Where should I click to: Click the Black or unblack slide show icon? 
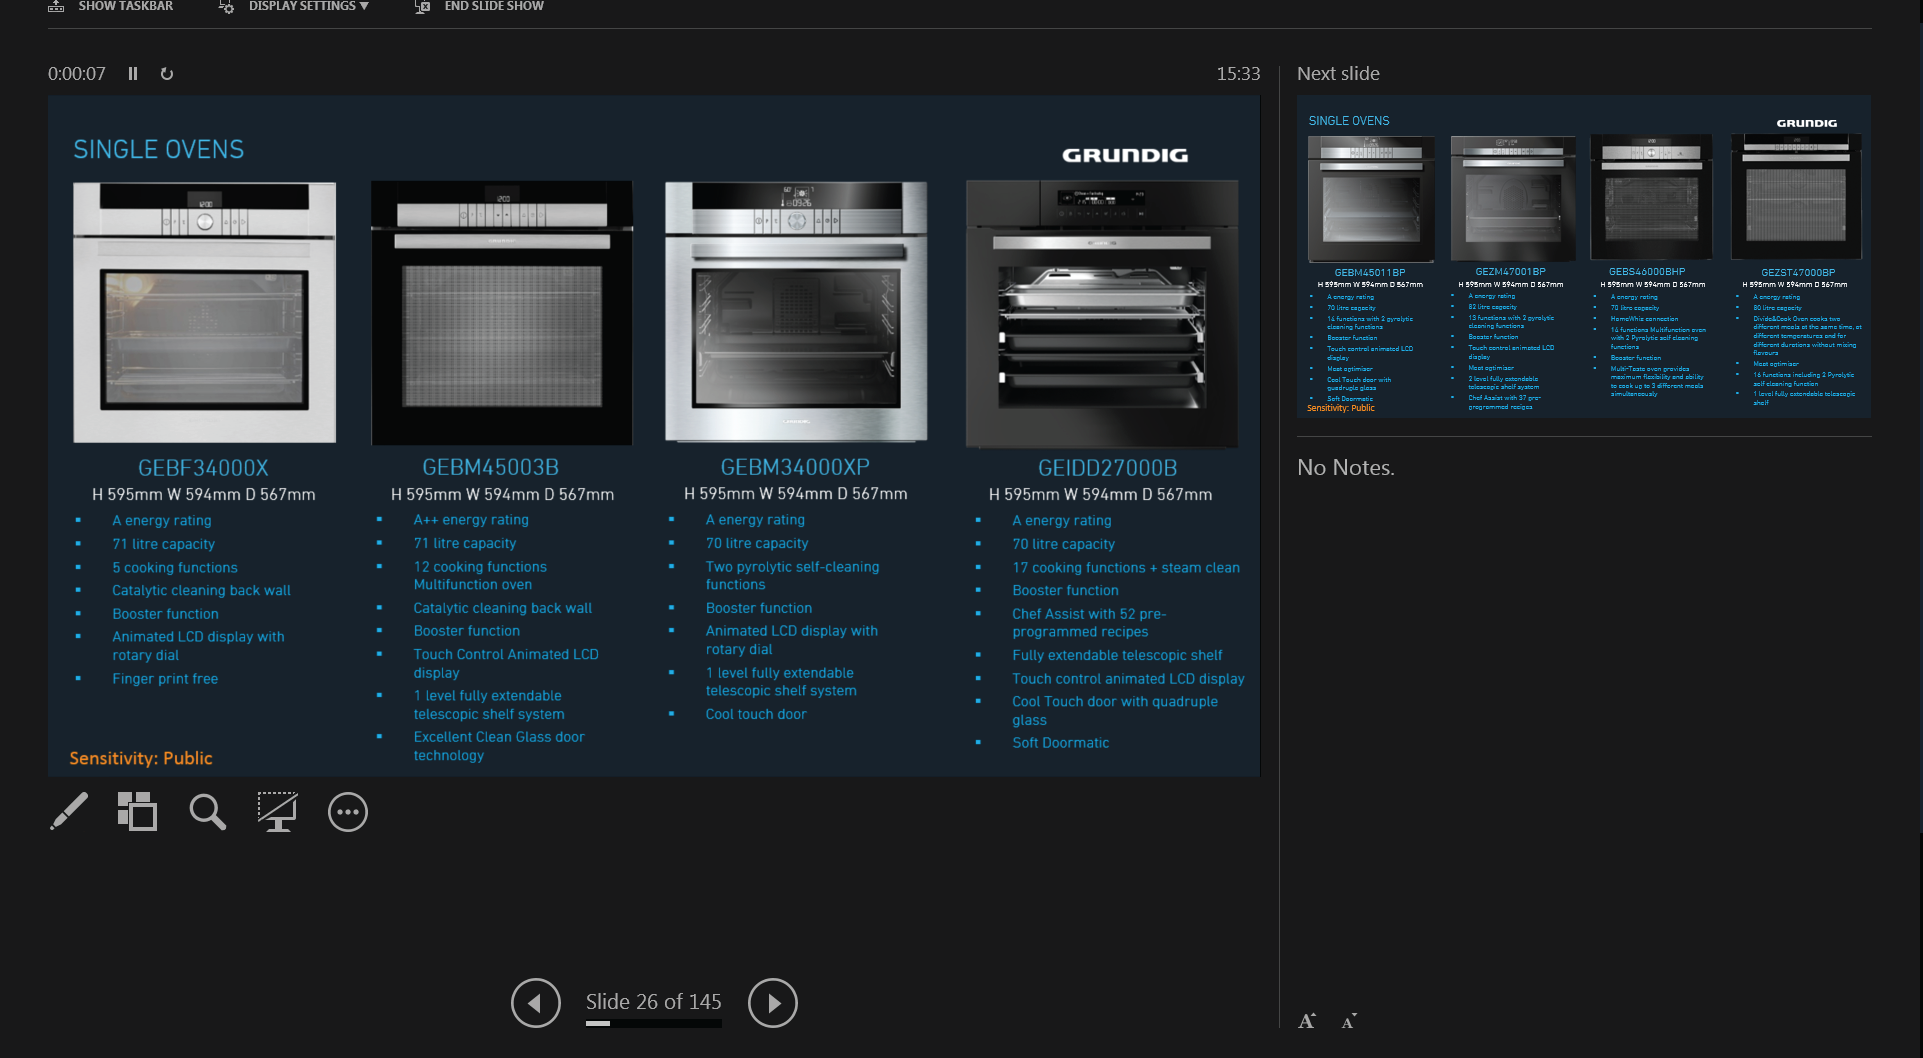pos(277,812)
